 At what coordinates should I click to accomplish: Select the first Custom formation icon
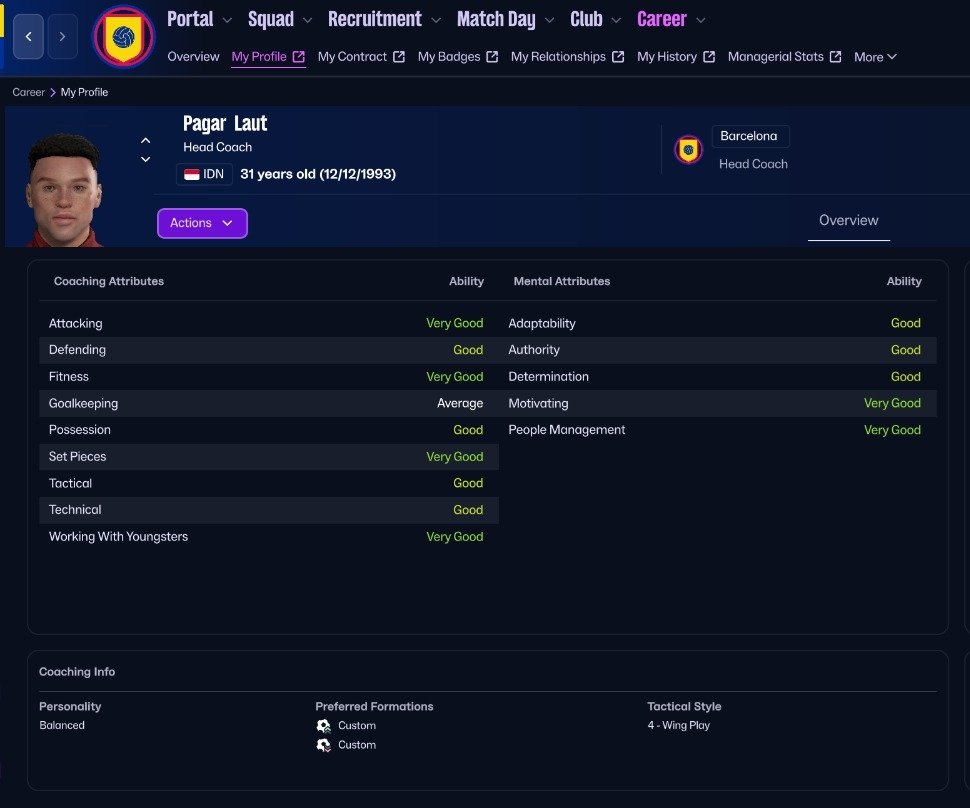pyautogui.click(x=324, y=726)
